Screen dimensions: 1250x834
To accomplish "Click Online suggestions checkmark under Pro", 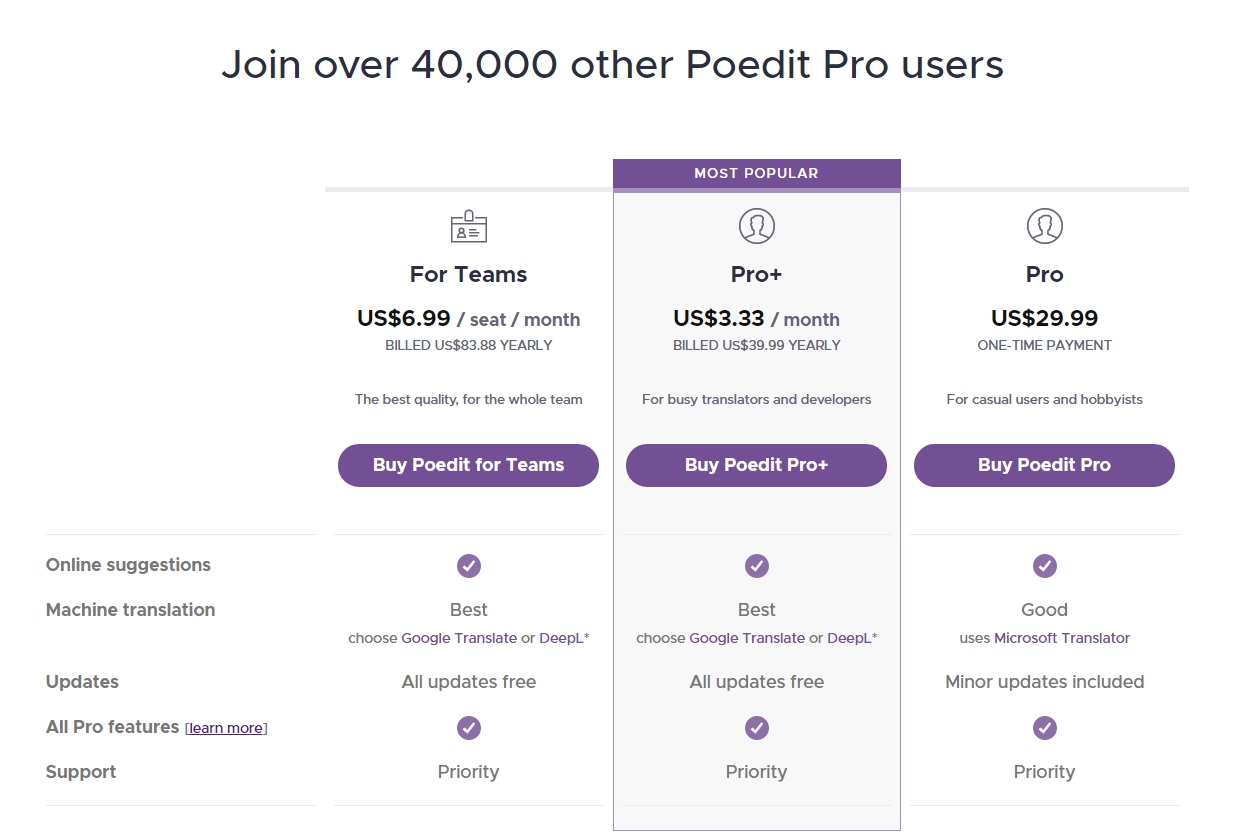I will [1045, 566].
